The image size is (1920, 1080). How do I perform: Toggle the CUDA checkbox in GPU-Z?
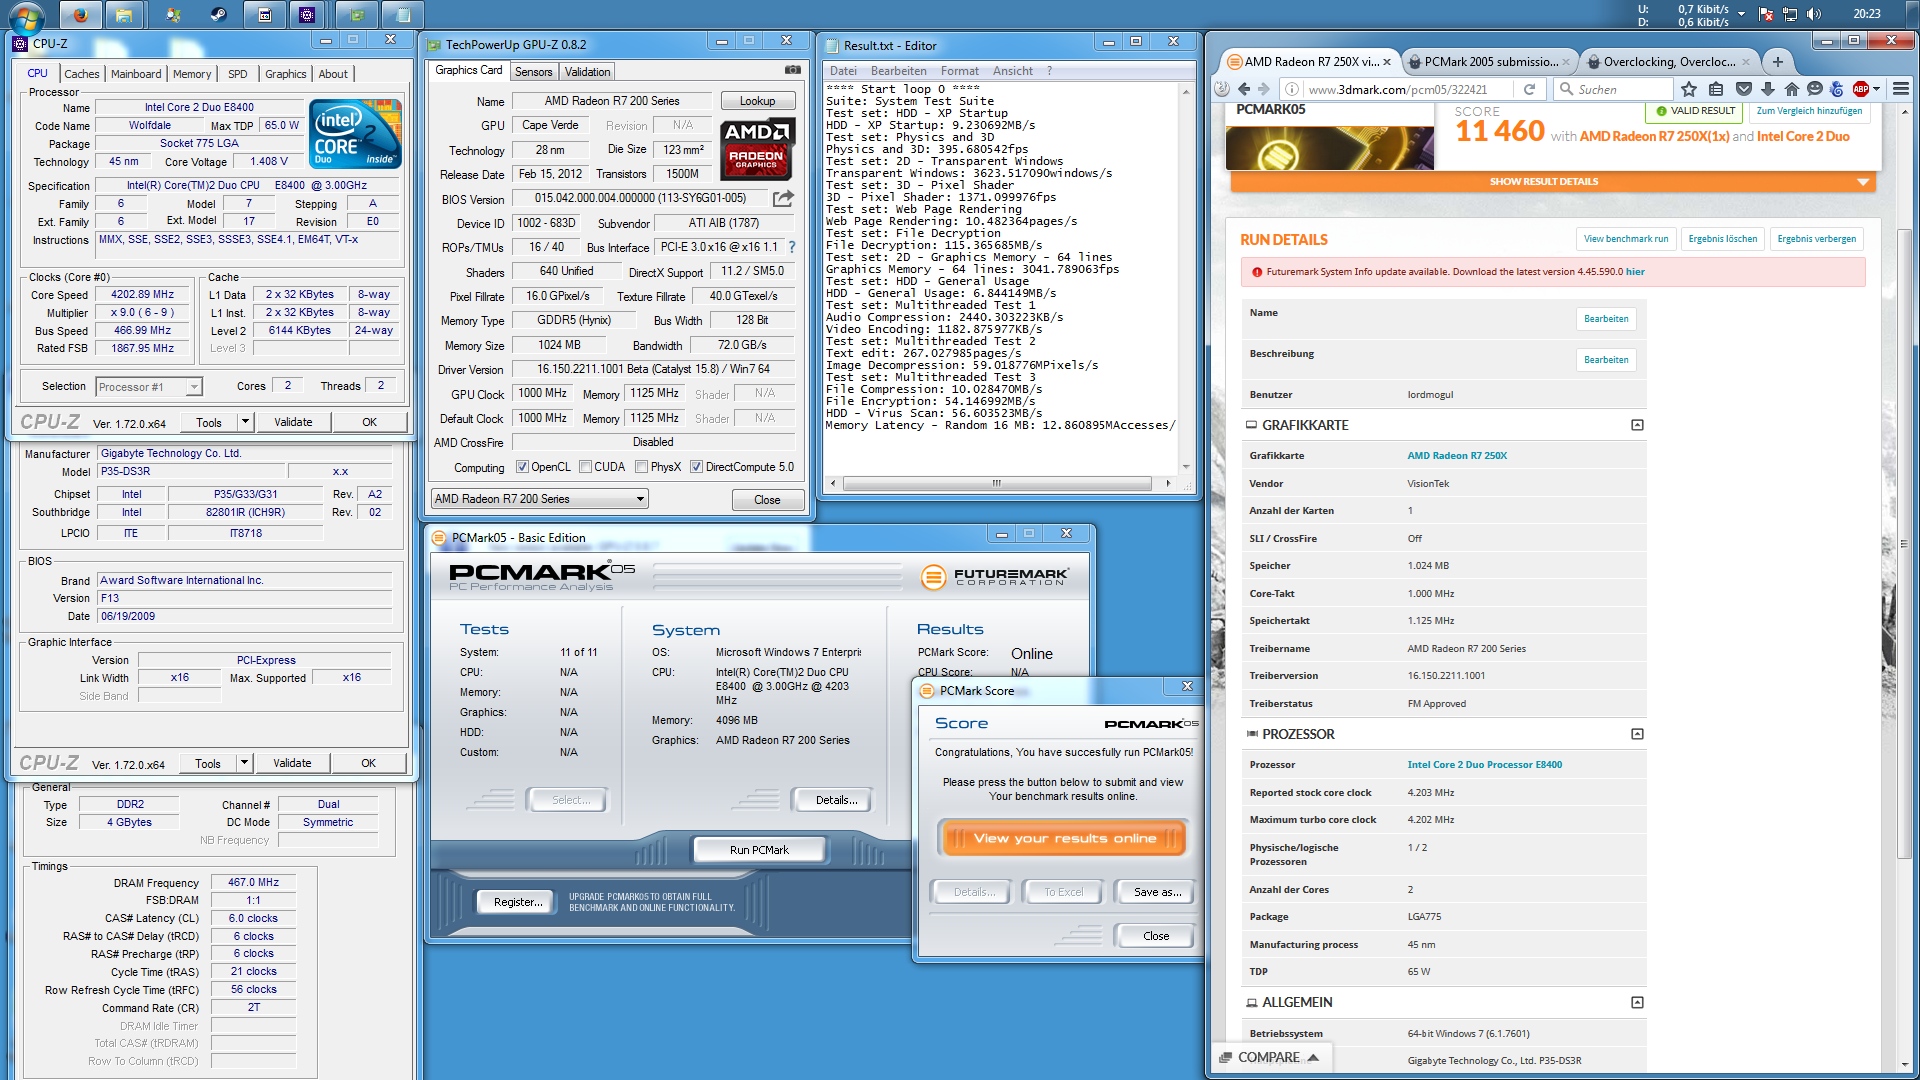tap(585, 467)
